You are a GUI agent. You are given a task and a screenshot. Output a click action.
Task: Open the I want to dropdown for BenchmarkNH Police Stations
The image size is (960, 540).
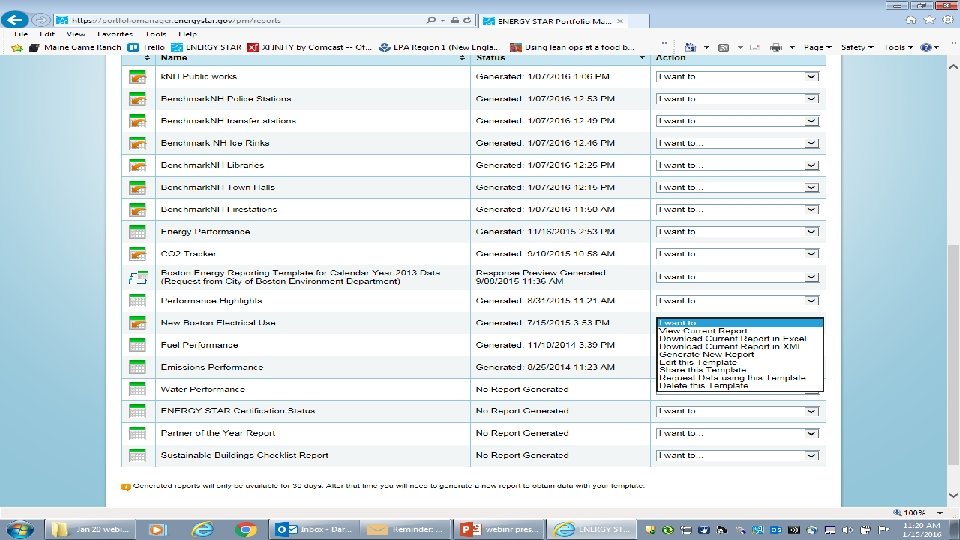(737, 99)
